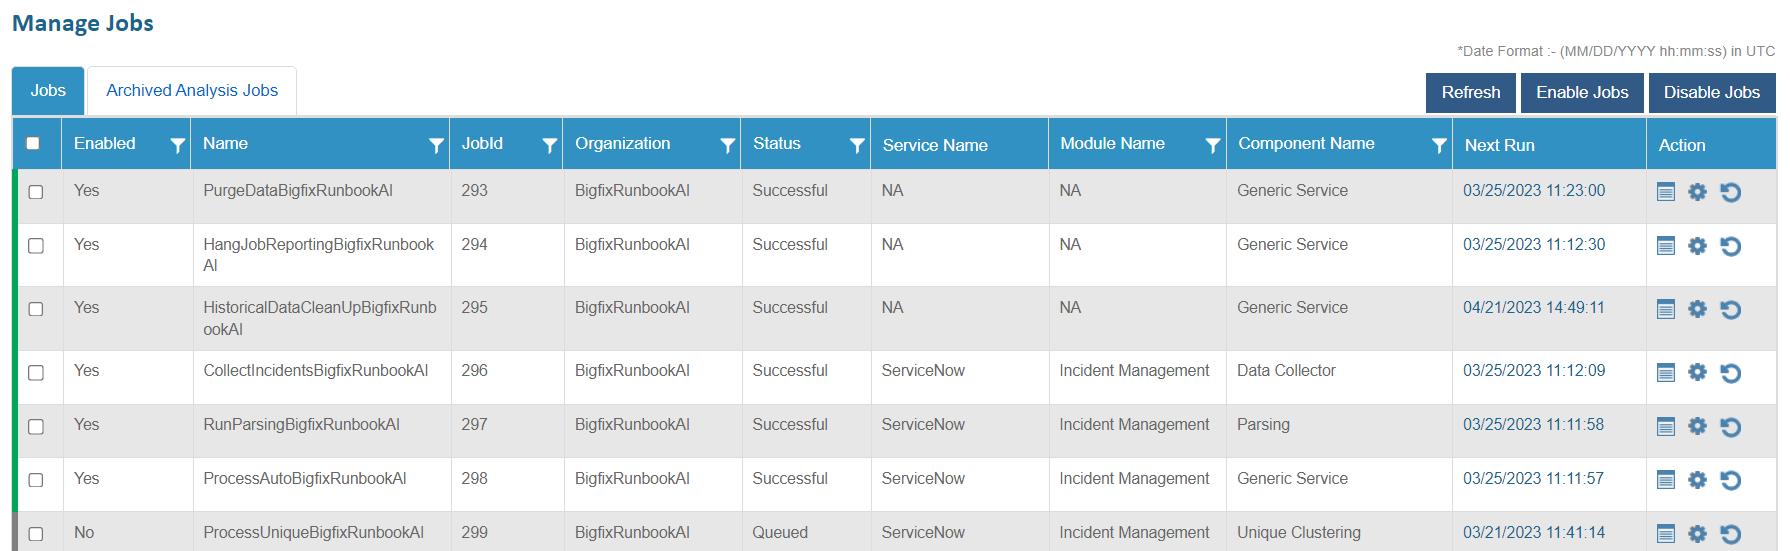Click Next Run date for job 295
This screenshot has height=551, width=1790.
(1533, 308)
